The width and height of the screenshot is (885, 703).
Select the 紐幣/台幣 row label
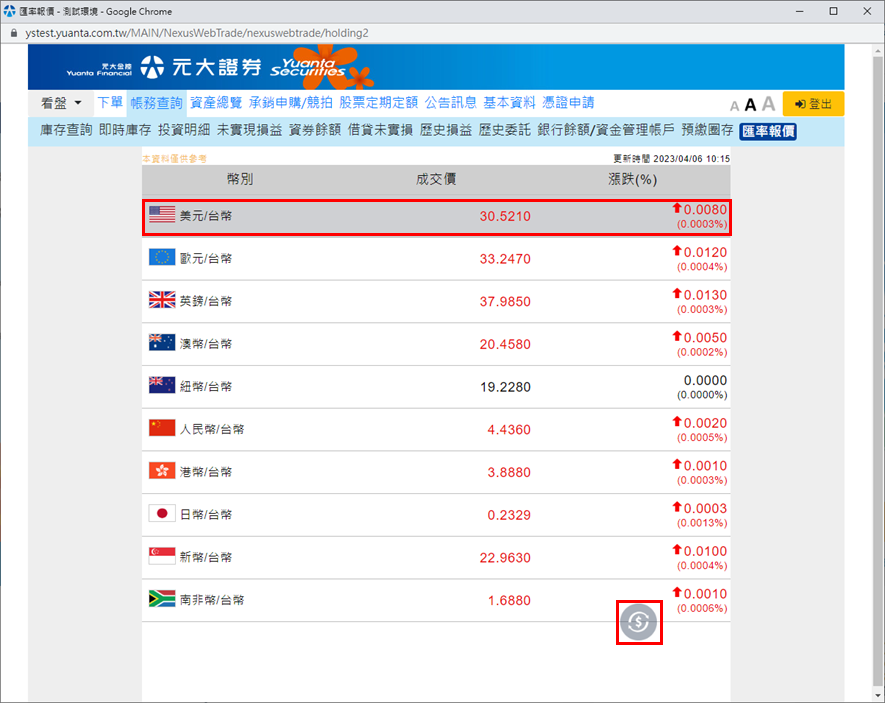point(206,386)
